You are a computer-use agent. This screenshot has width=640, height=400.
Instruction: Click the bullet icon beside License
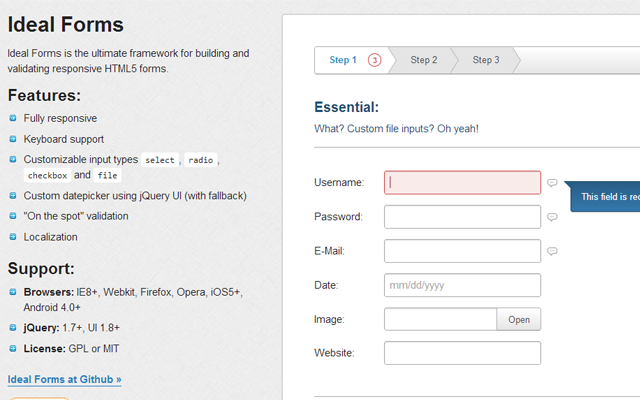13,348
